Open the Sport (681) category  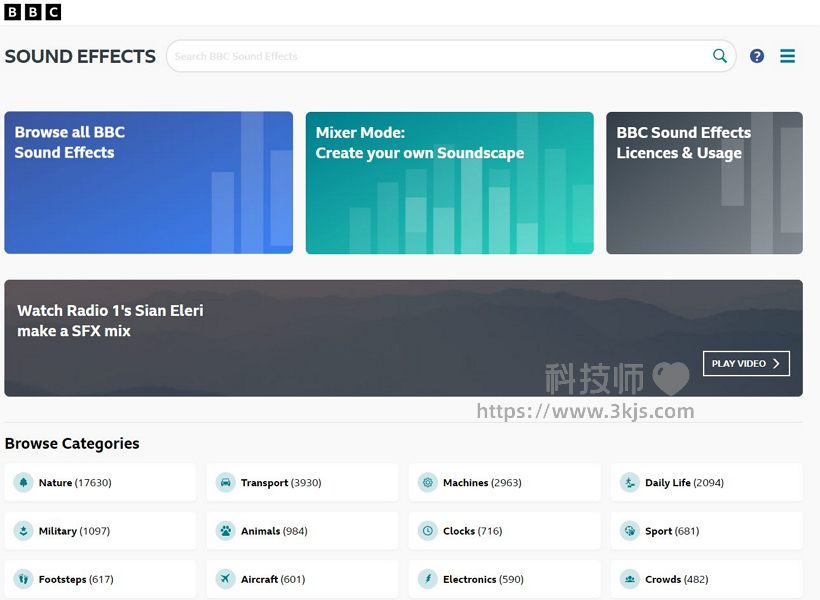707,530
